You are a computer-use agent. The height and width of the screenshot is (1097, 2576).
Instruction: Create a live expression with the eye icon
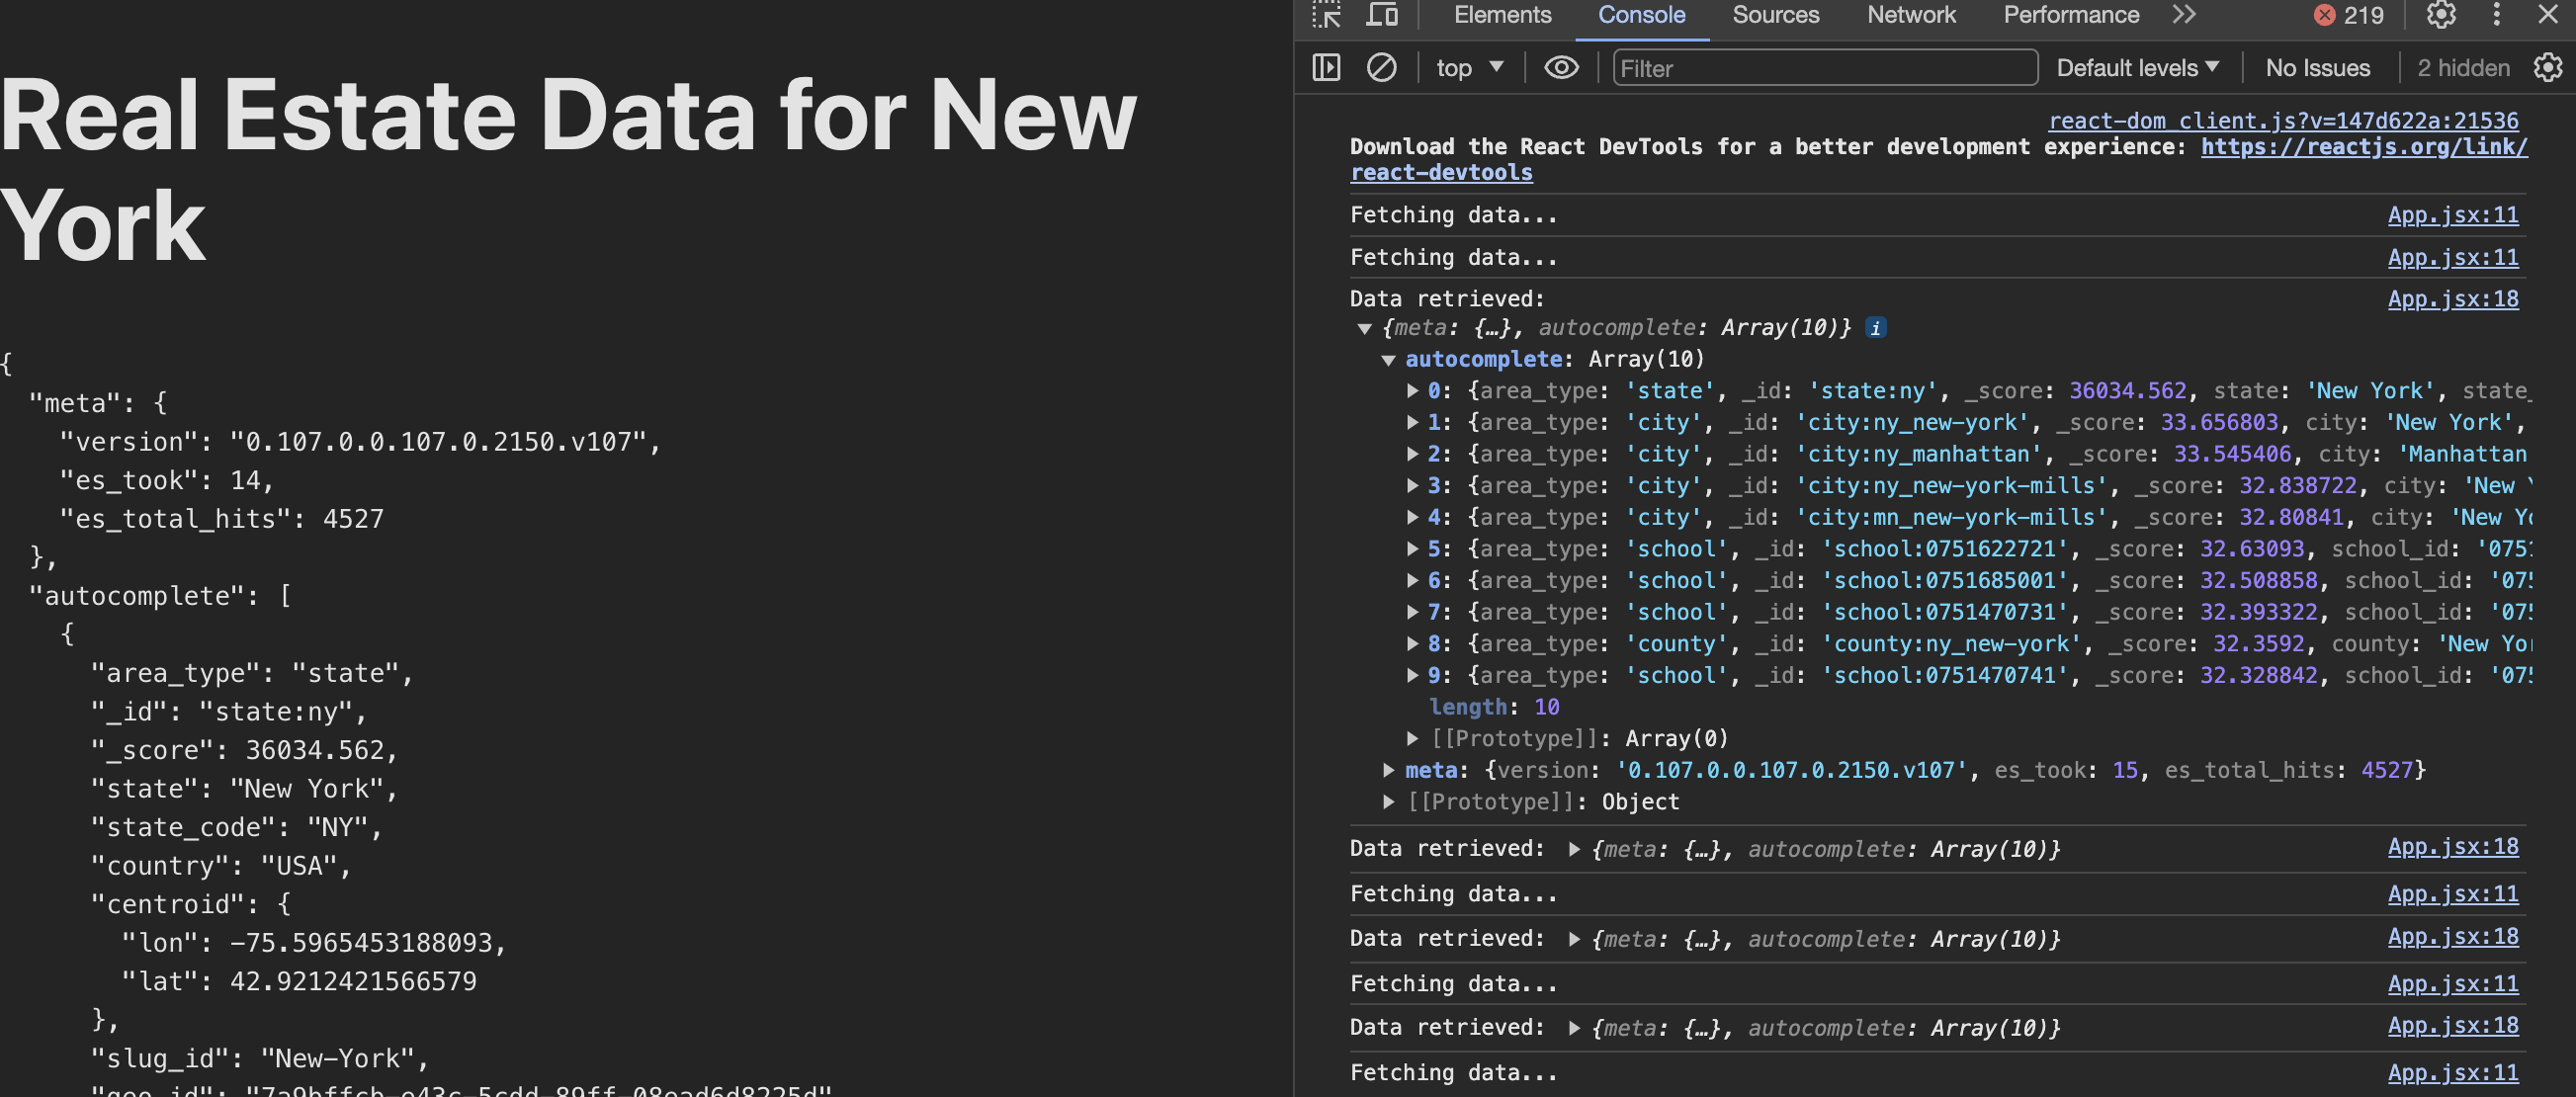point(1561,68)
